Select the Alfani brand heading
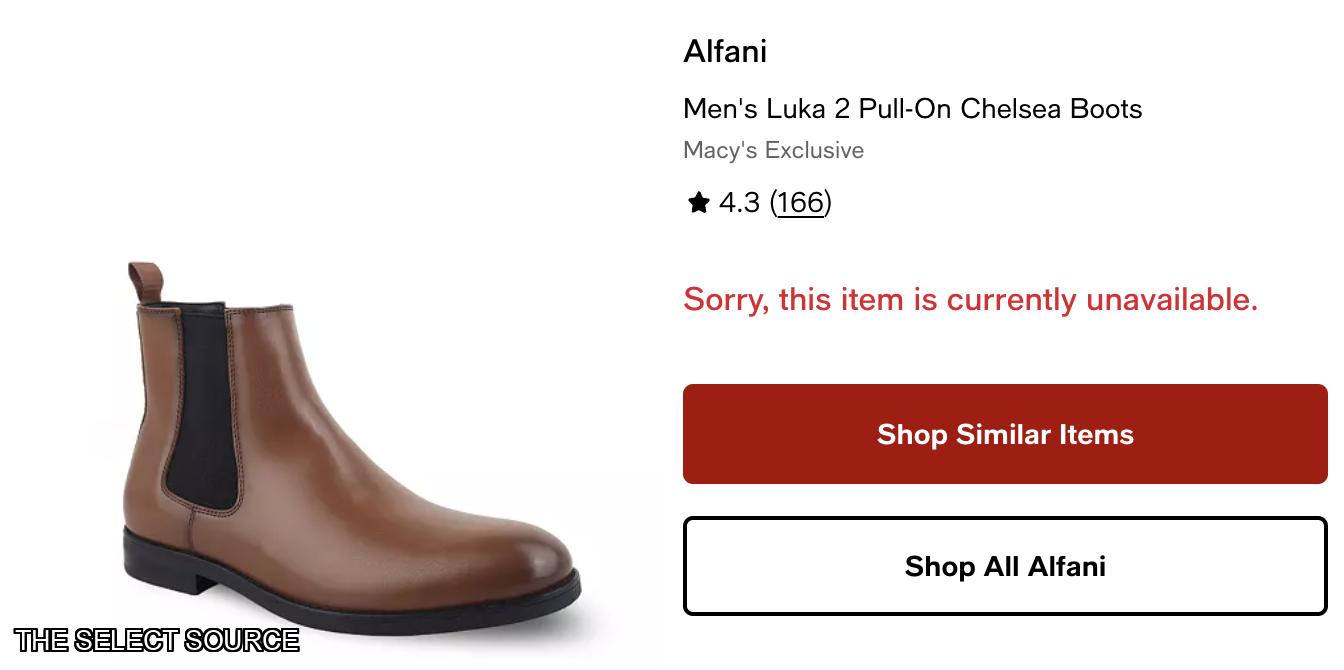 725,51
